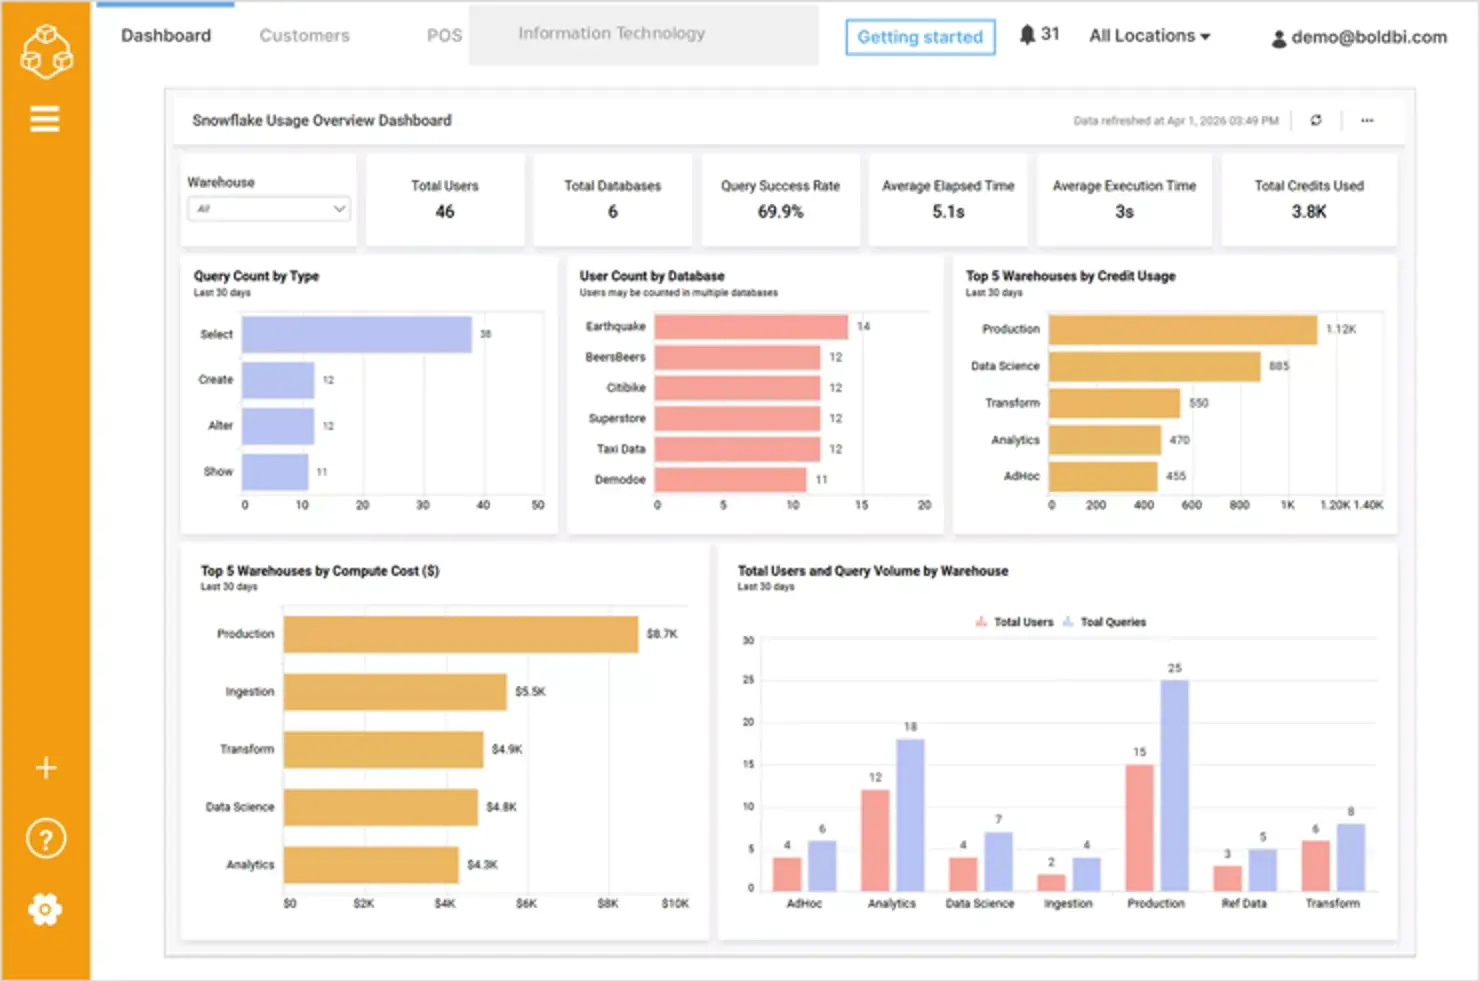Open help via the question mark icon
This screenshot has height=982, width=1480.
(46, 839)
